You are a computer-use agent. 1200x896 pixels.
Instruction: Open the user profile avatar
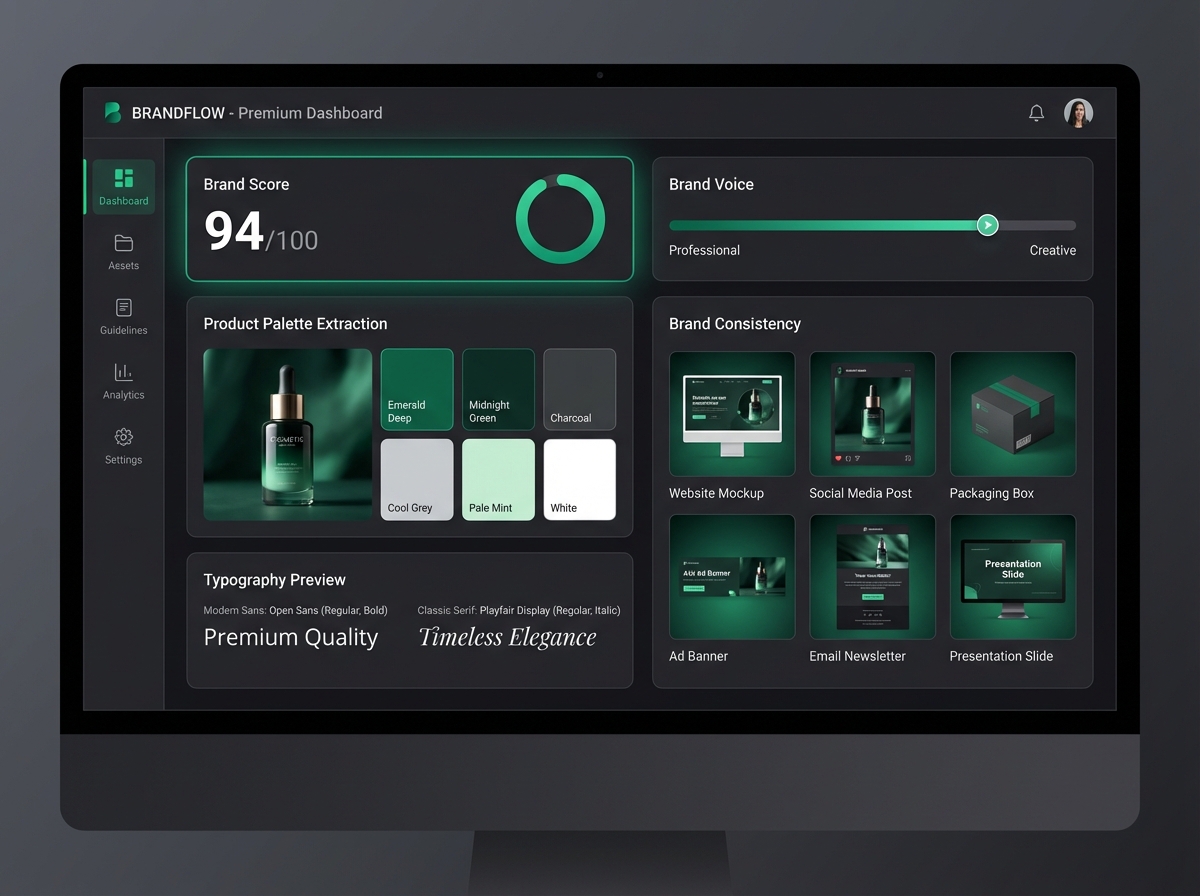pos(1078,113)
